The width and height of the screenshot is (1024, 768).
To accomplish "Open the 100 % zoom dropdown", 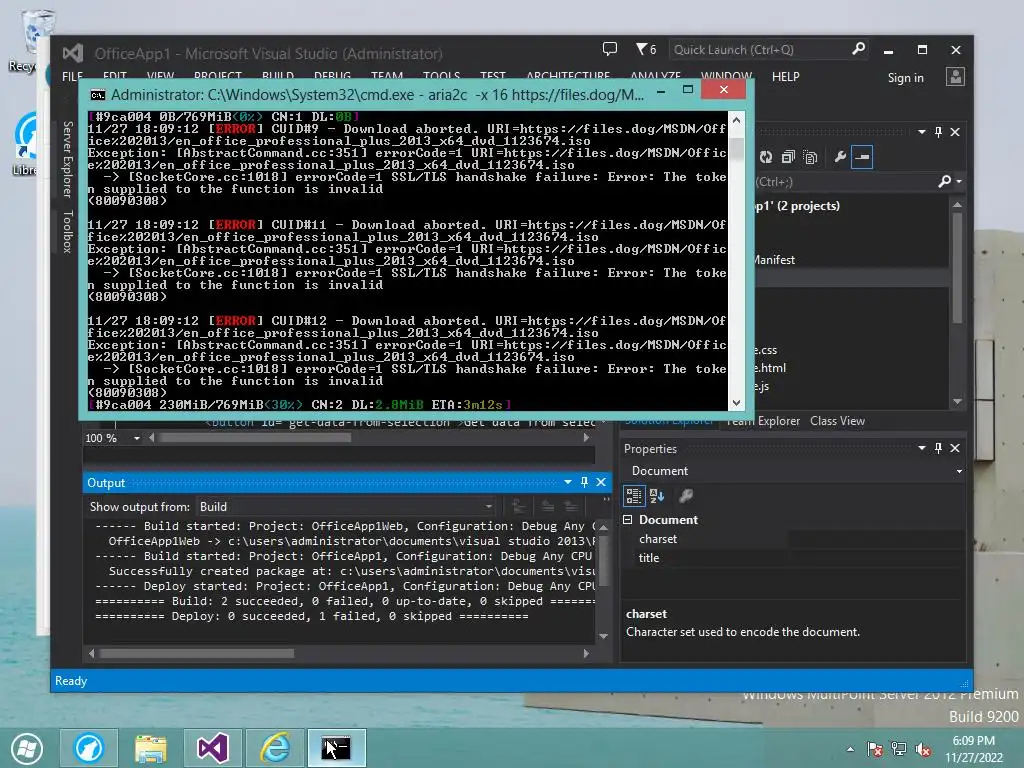I will pos(136,438).
